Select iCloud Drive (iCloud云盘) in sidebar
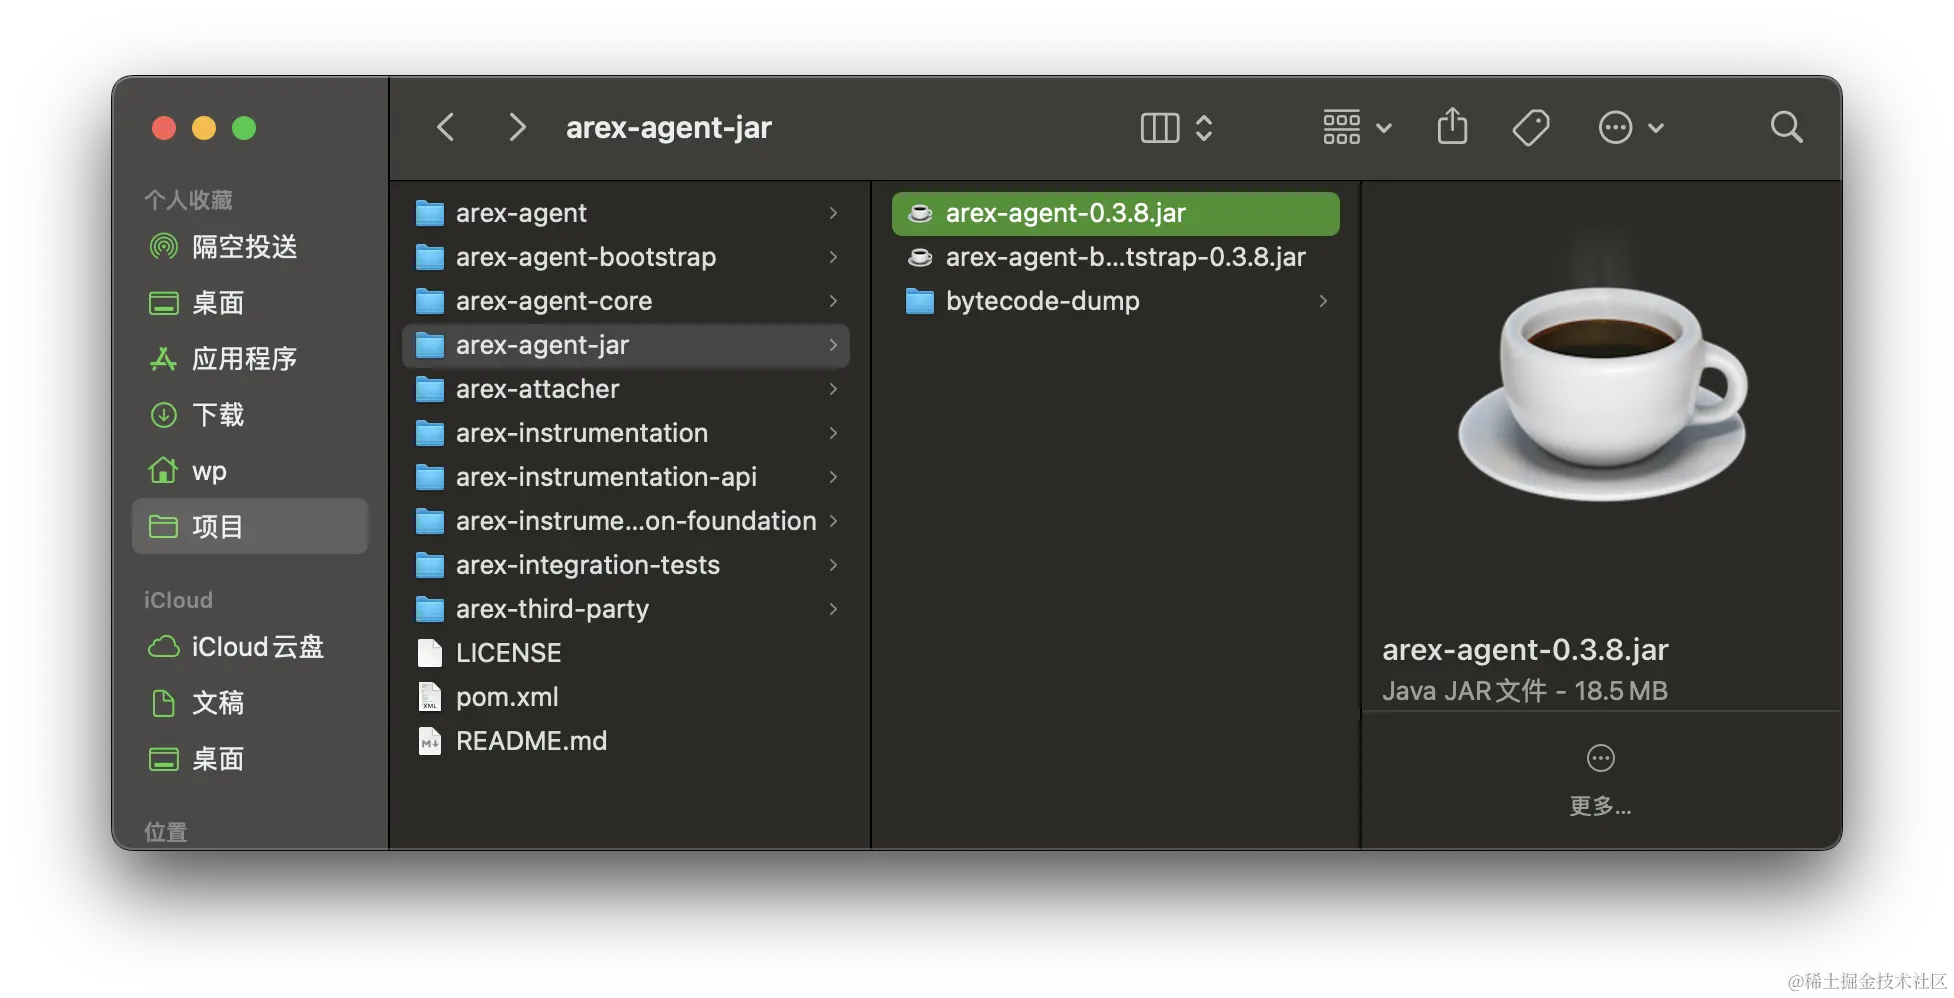1954x998 pixels. tap(257, 647)
